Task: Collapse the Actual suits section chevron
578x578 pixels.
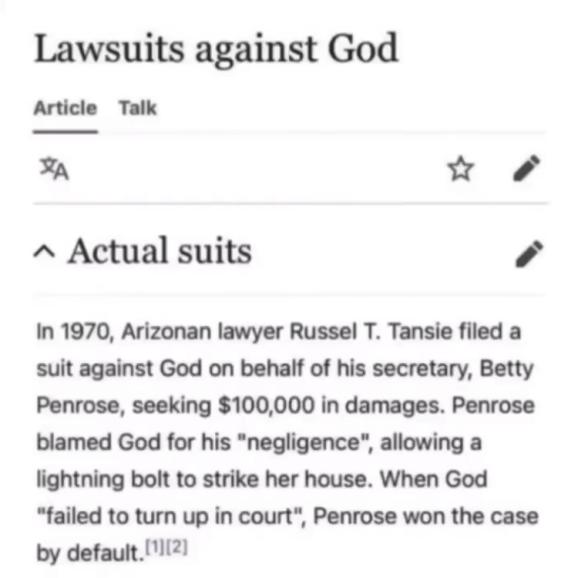Action: 45,252
